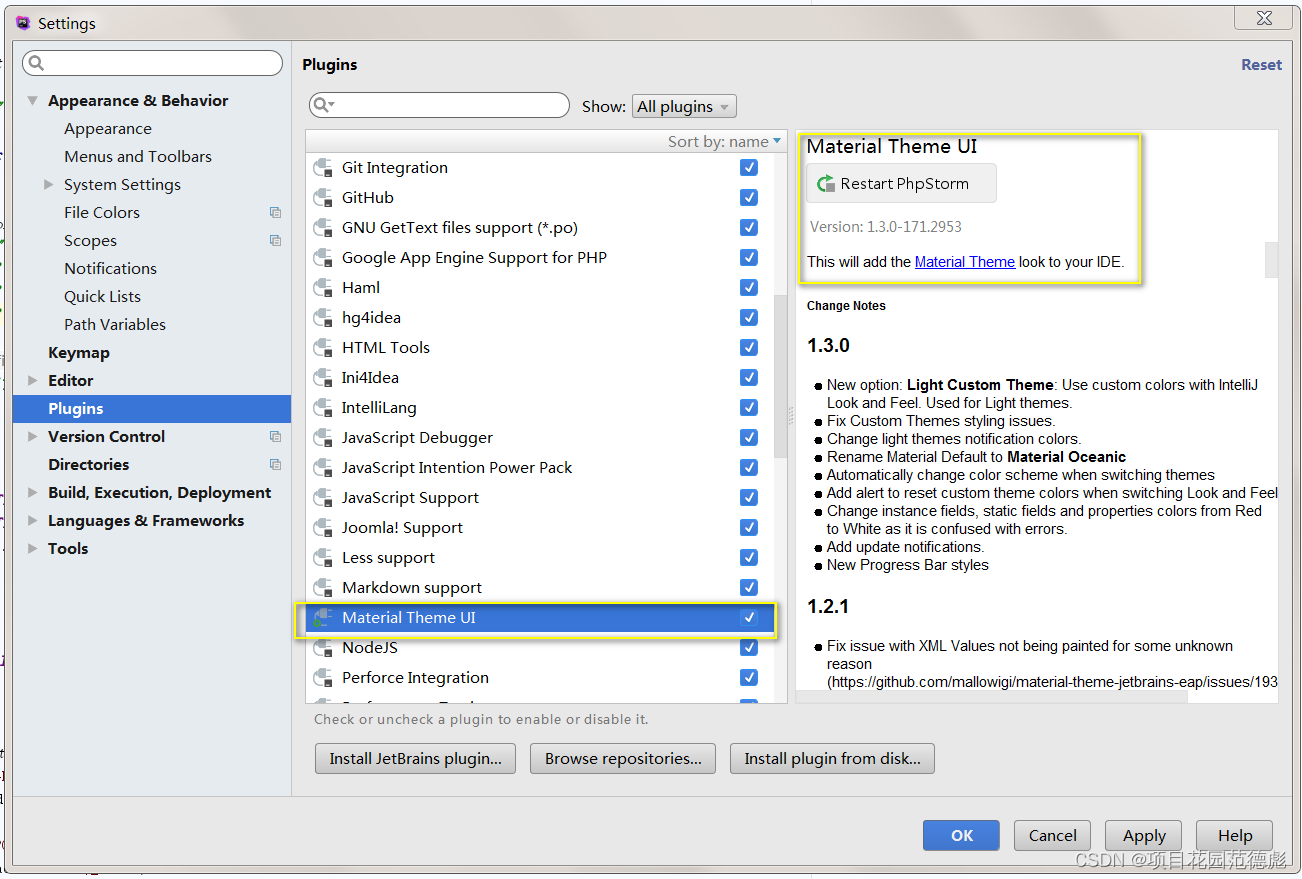Disable the JavaScript Debugger plugin

click(x=749, y=438)
